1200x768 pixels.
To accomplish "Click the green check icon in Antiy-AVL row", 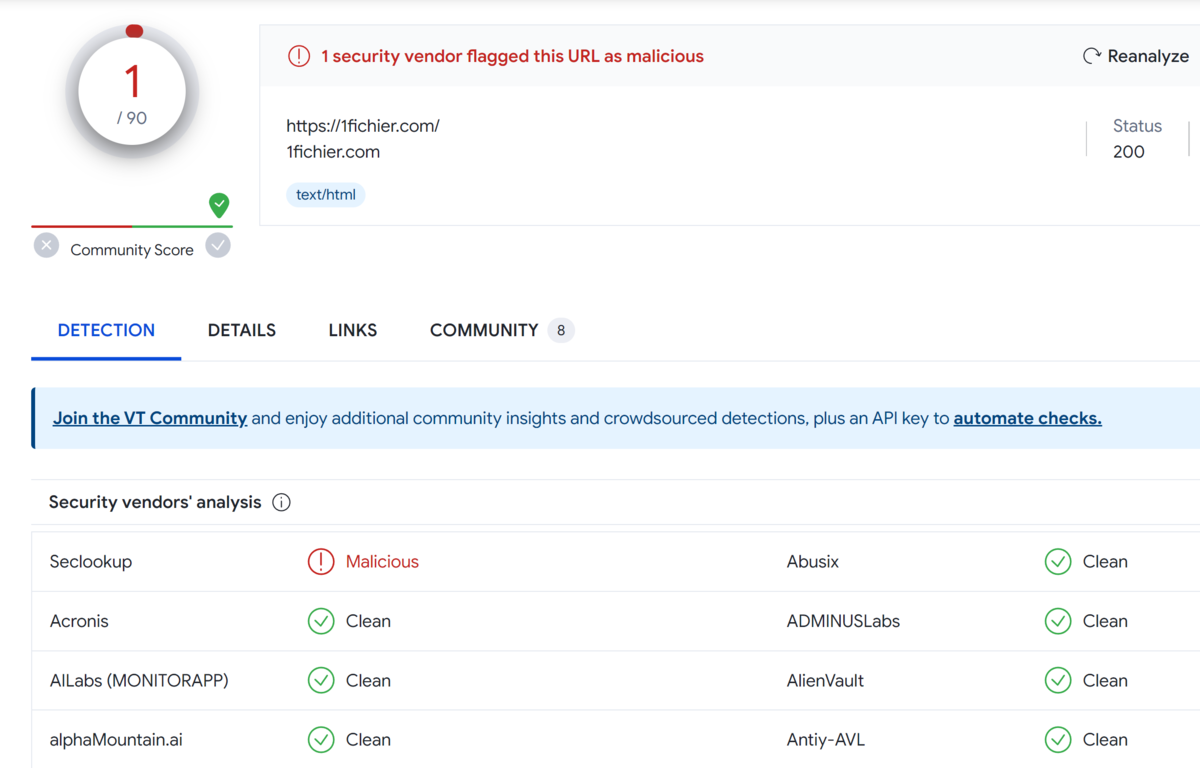I will pos(1058,740).
